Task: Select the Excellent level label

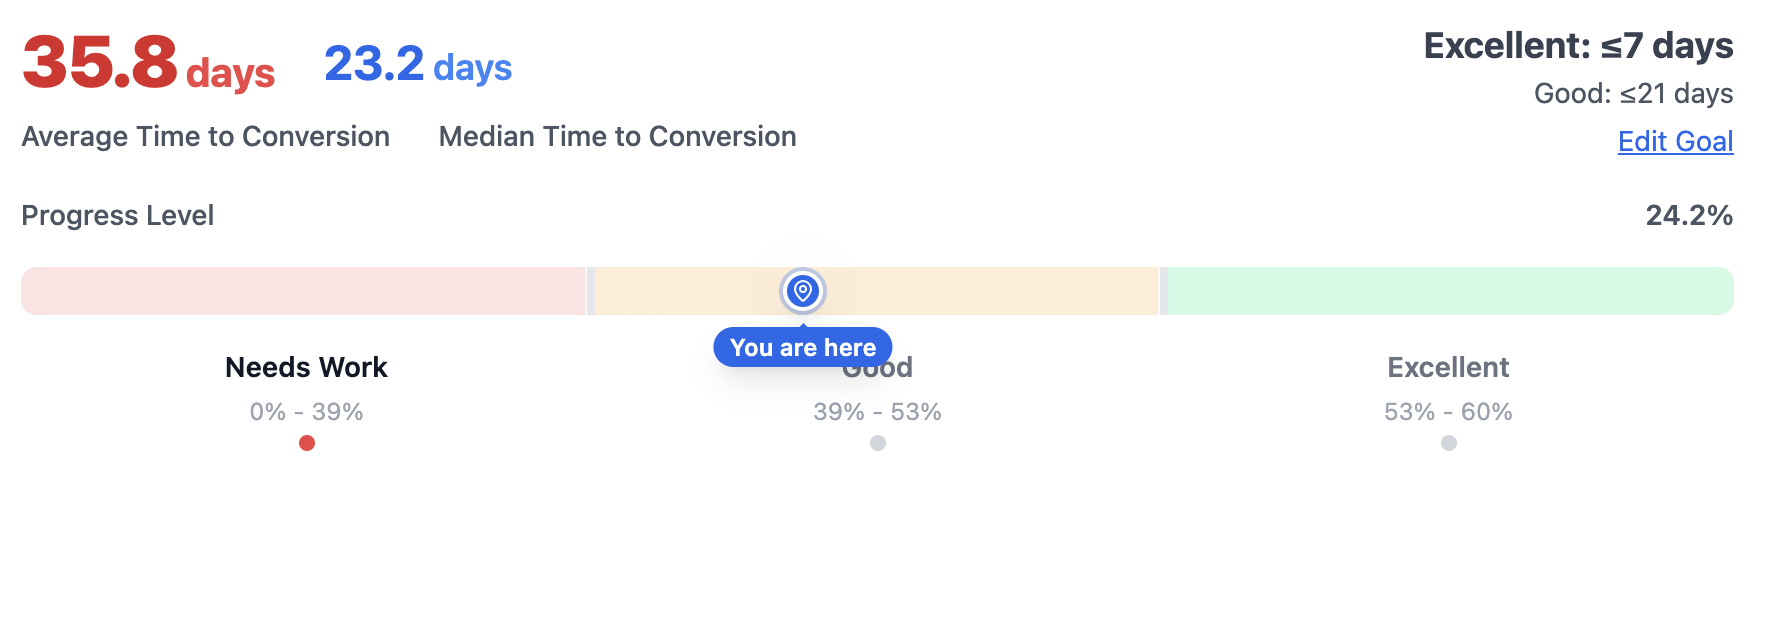Action: 1448,367
